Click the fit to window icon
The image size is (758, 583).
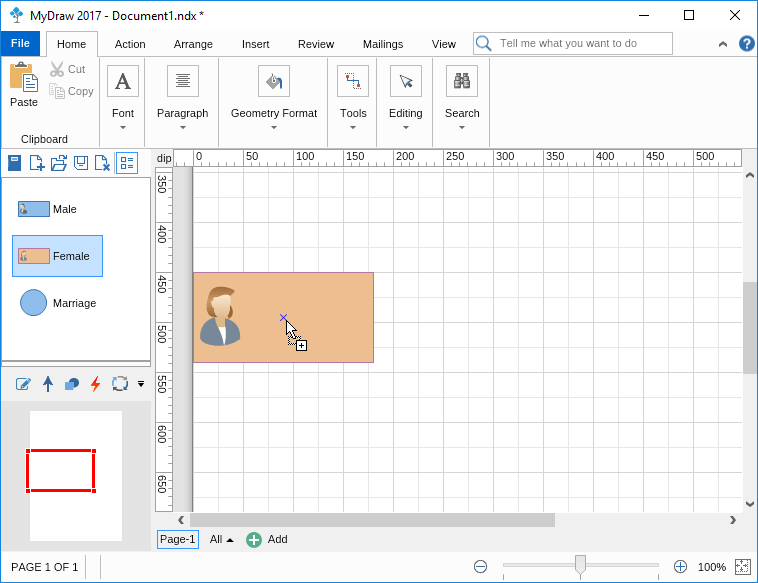point(743,567)
